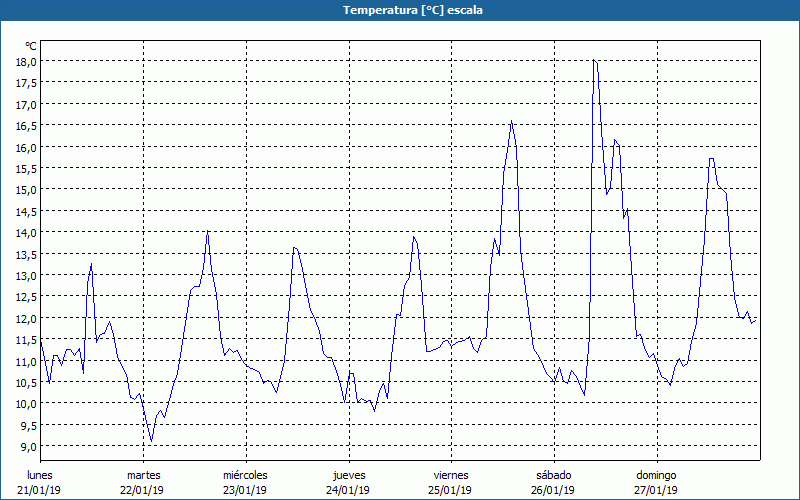This screenshot has height=500, width=800.
Task: Select the °C unit label on the axis
Action: tap(31, 46)
